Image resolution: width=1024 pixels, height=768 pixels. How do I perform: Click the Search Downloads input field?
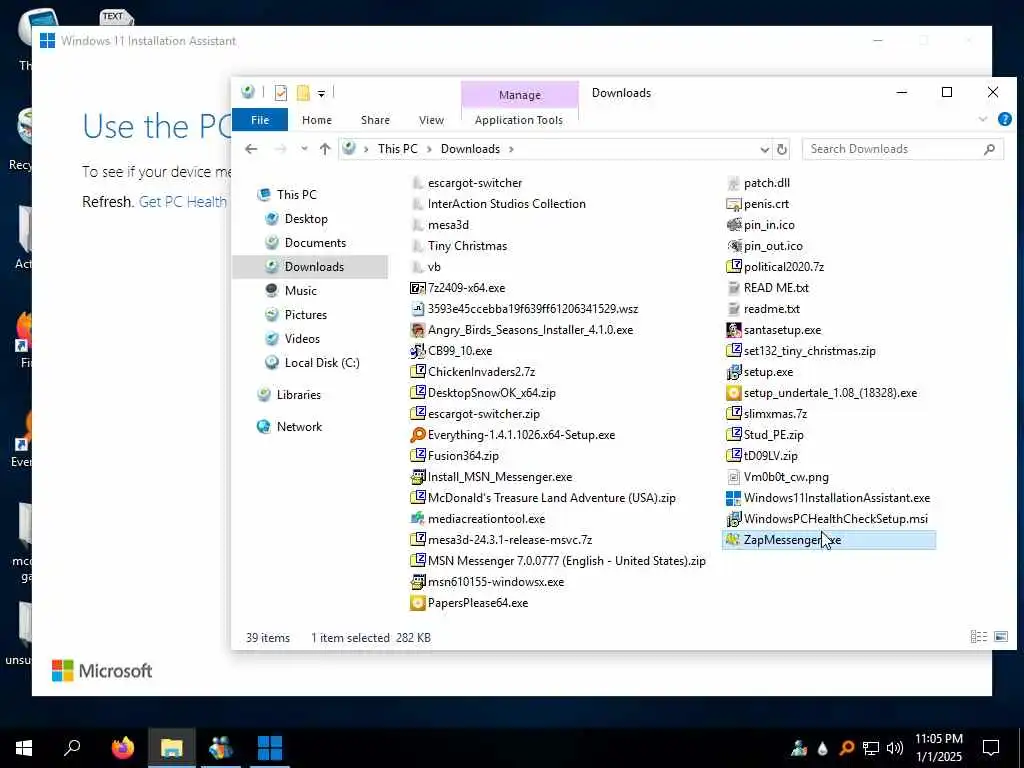coord(903,149)
